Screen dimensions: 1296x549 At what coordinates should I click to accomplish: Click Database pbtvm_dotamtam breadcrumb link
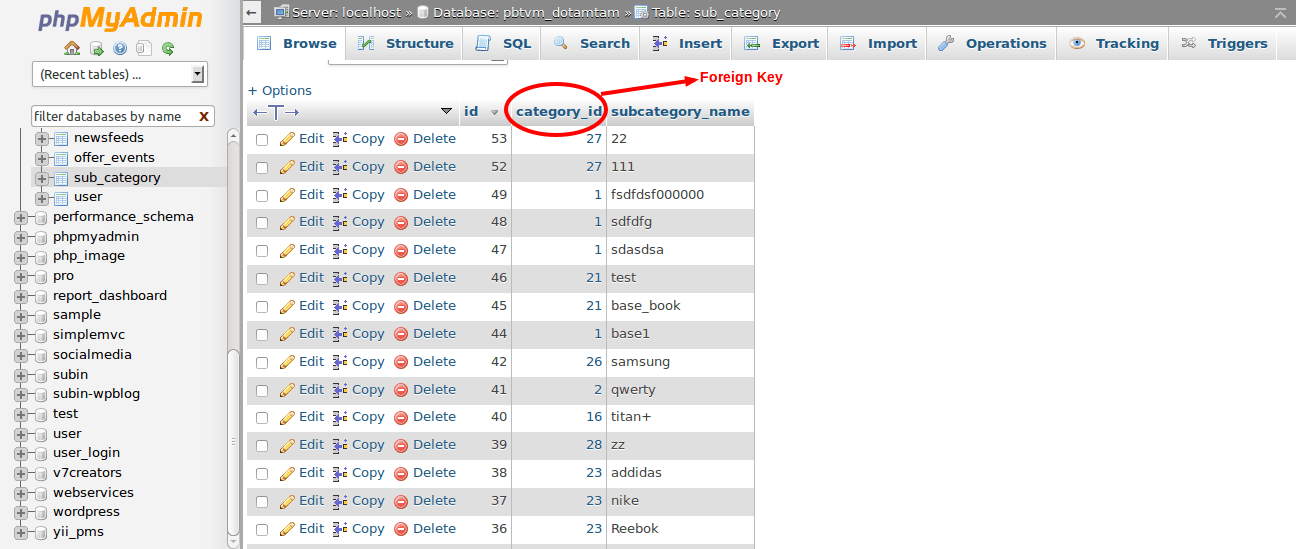click(524, 13)
